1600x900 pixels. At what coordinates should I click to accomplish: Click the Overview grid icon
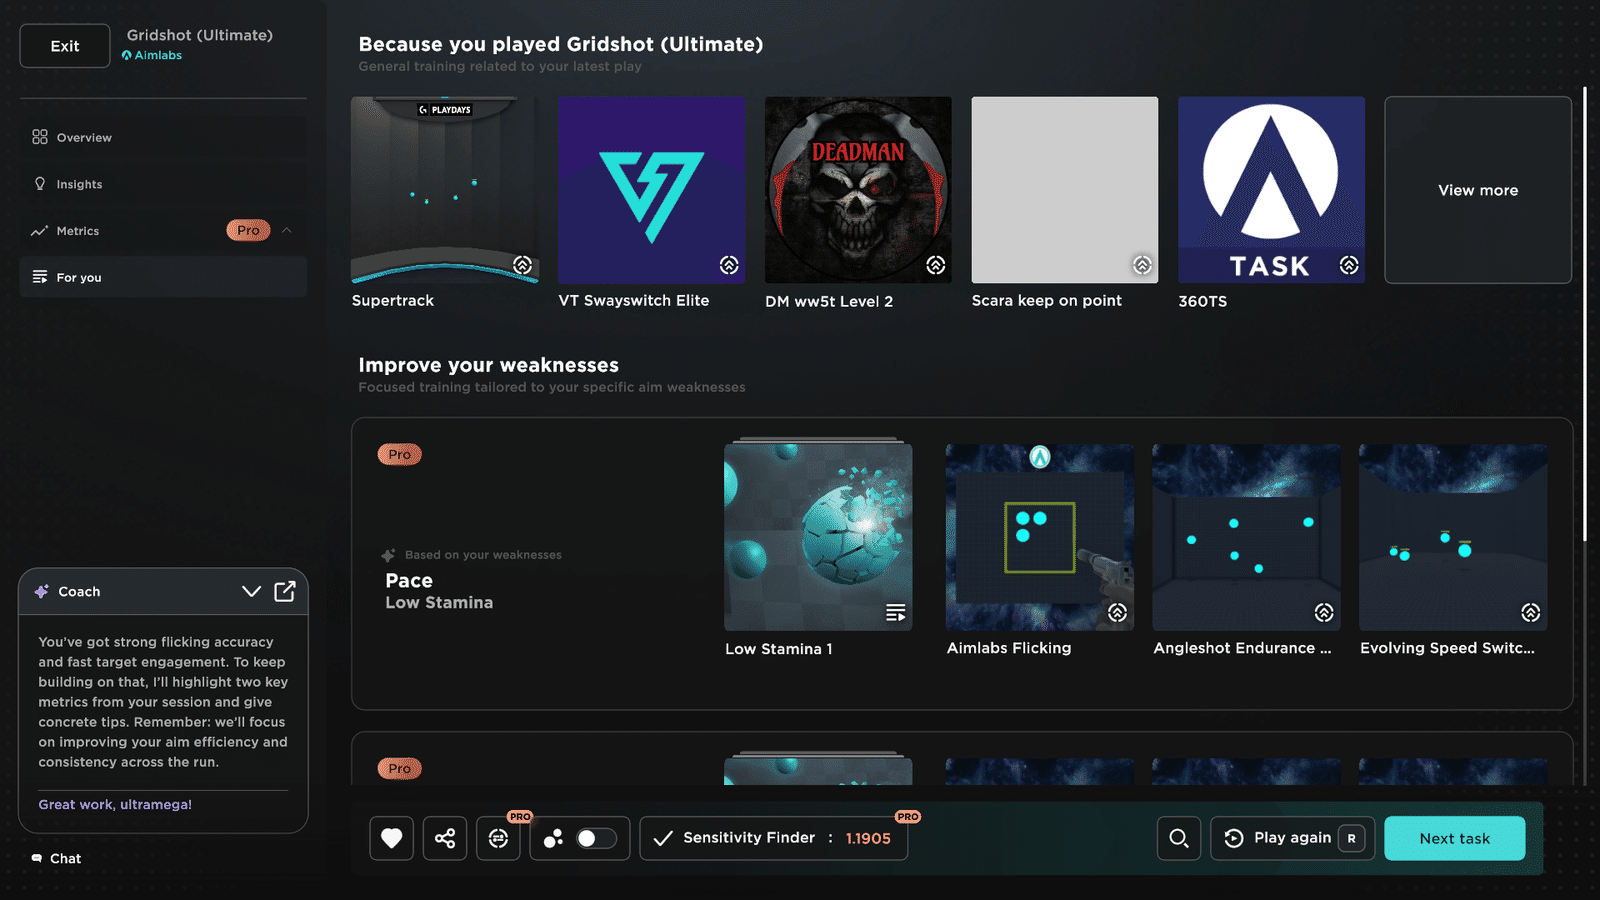(40, 137)
